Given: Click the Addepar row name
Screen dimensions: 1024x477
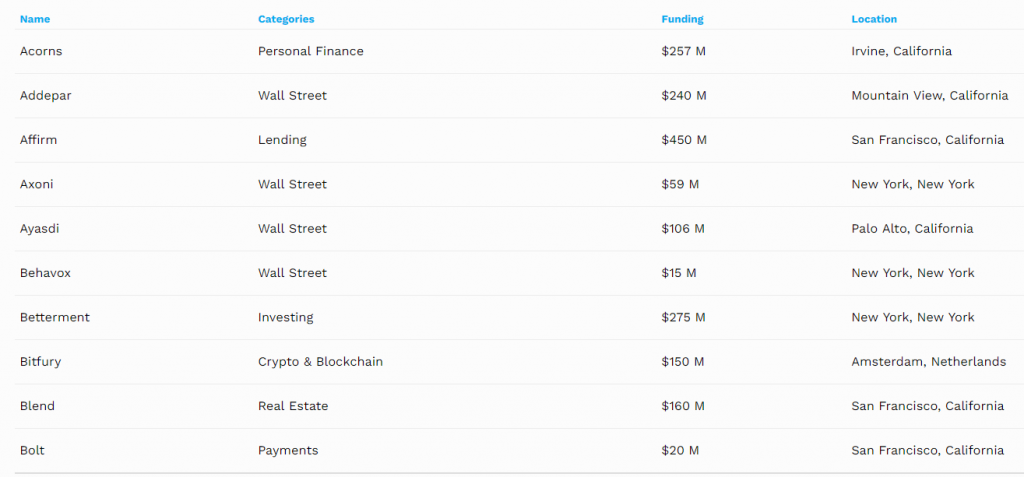Looking at the screenshot, I should tap(46, 96).
